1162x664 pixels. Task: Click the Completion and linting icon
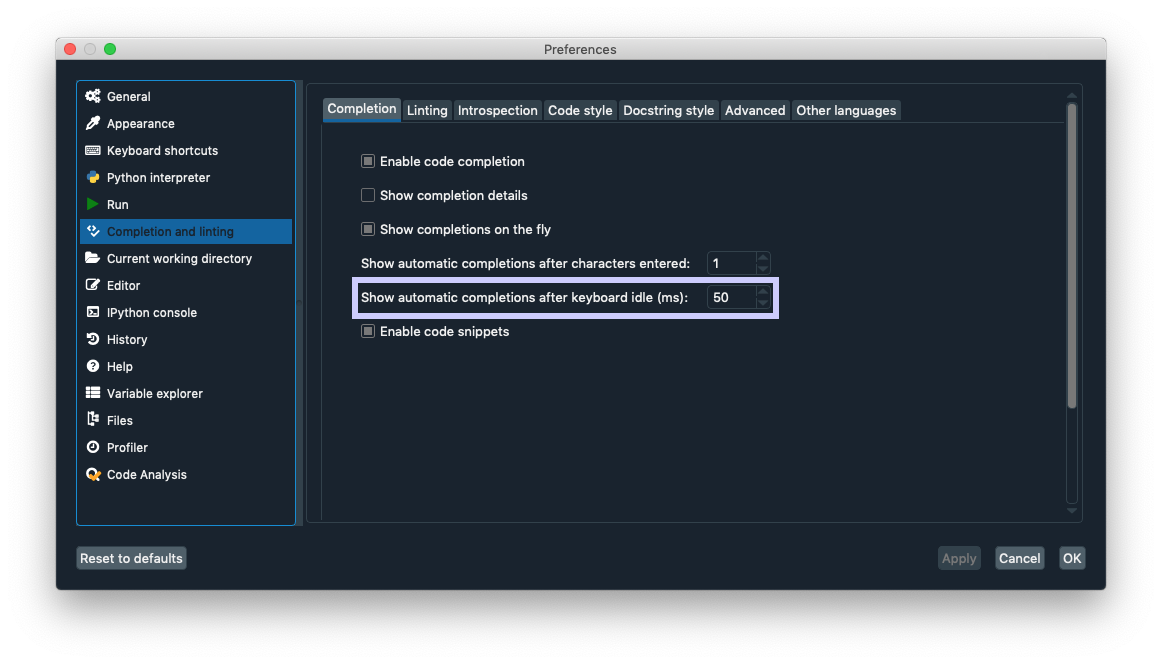tap(93, 231)
